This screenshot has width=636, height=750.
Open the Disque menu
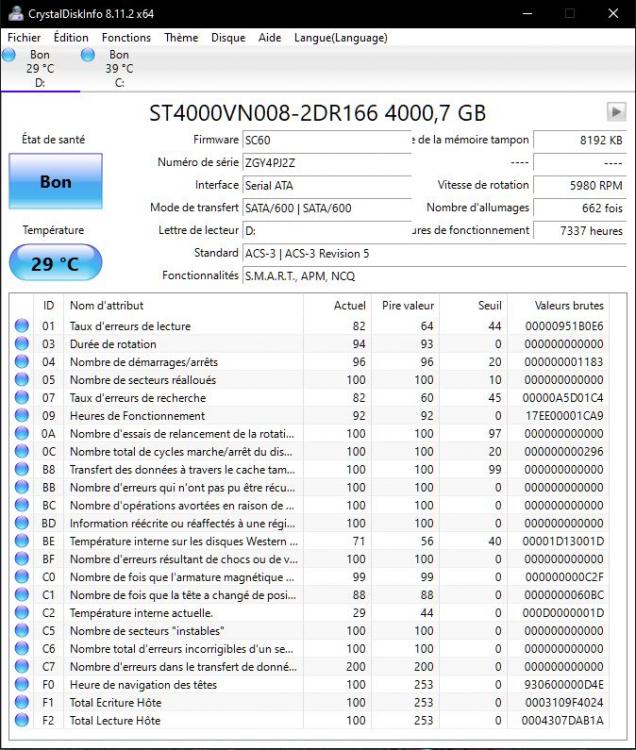pyautogui.click(x=228, y=37)
